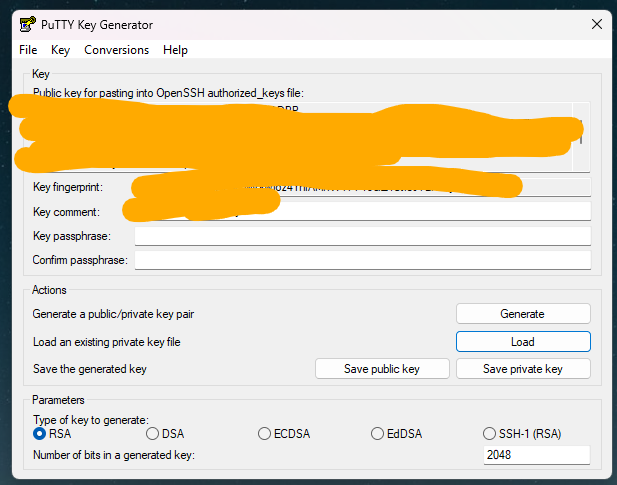Click the number of bits field
This screenshot has height=485, width=617.
537,455
